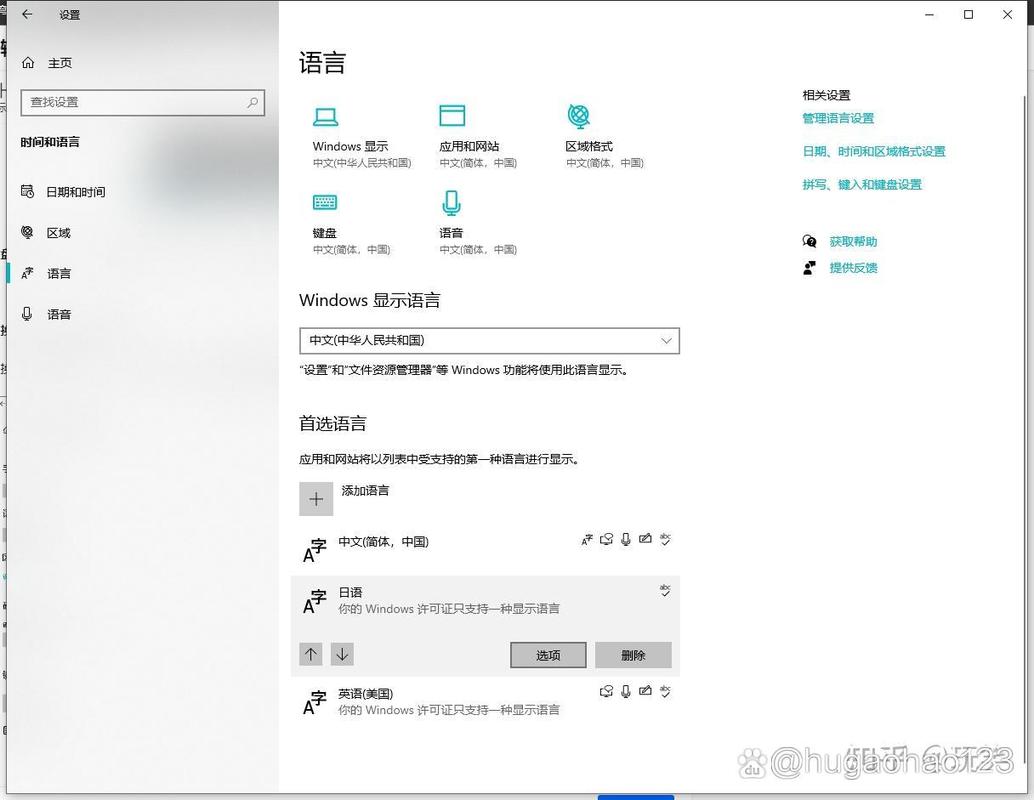Click the 键盘 keyboard icon
Image resolution: width=1034 pixels, height=800 pixels.
(325, 201)
